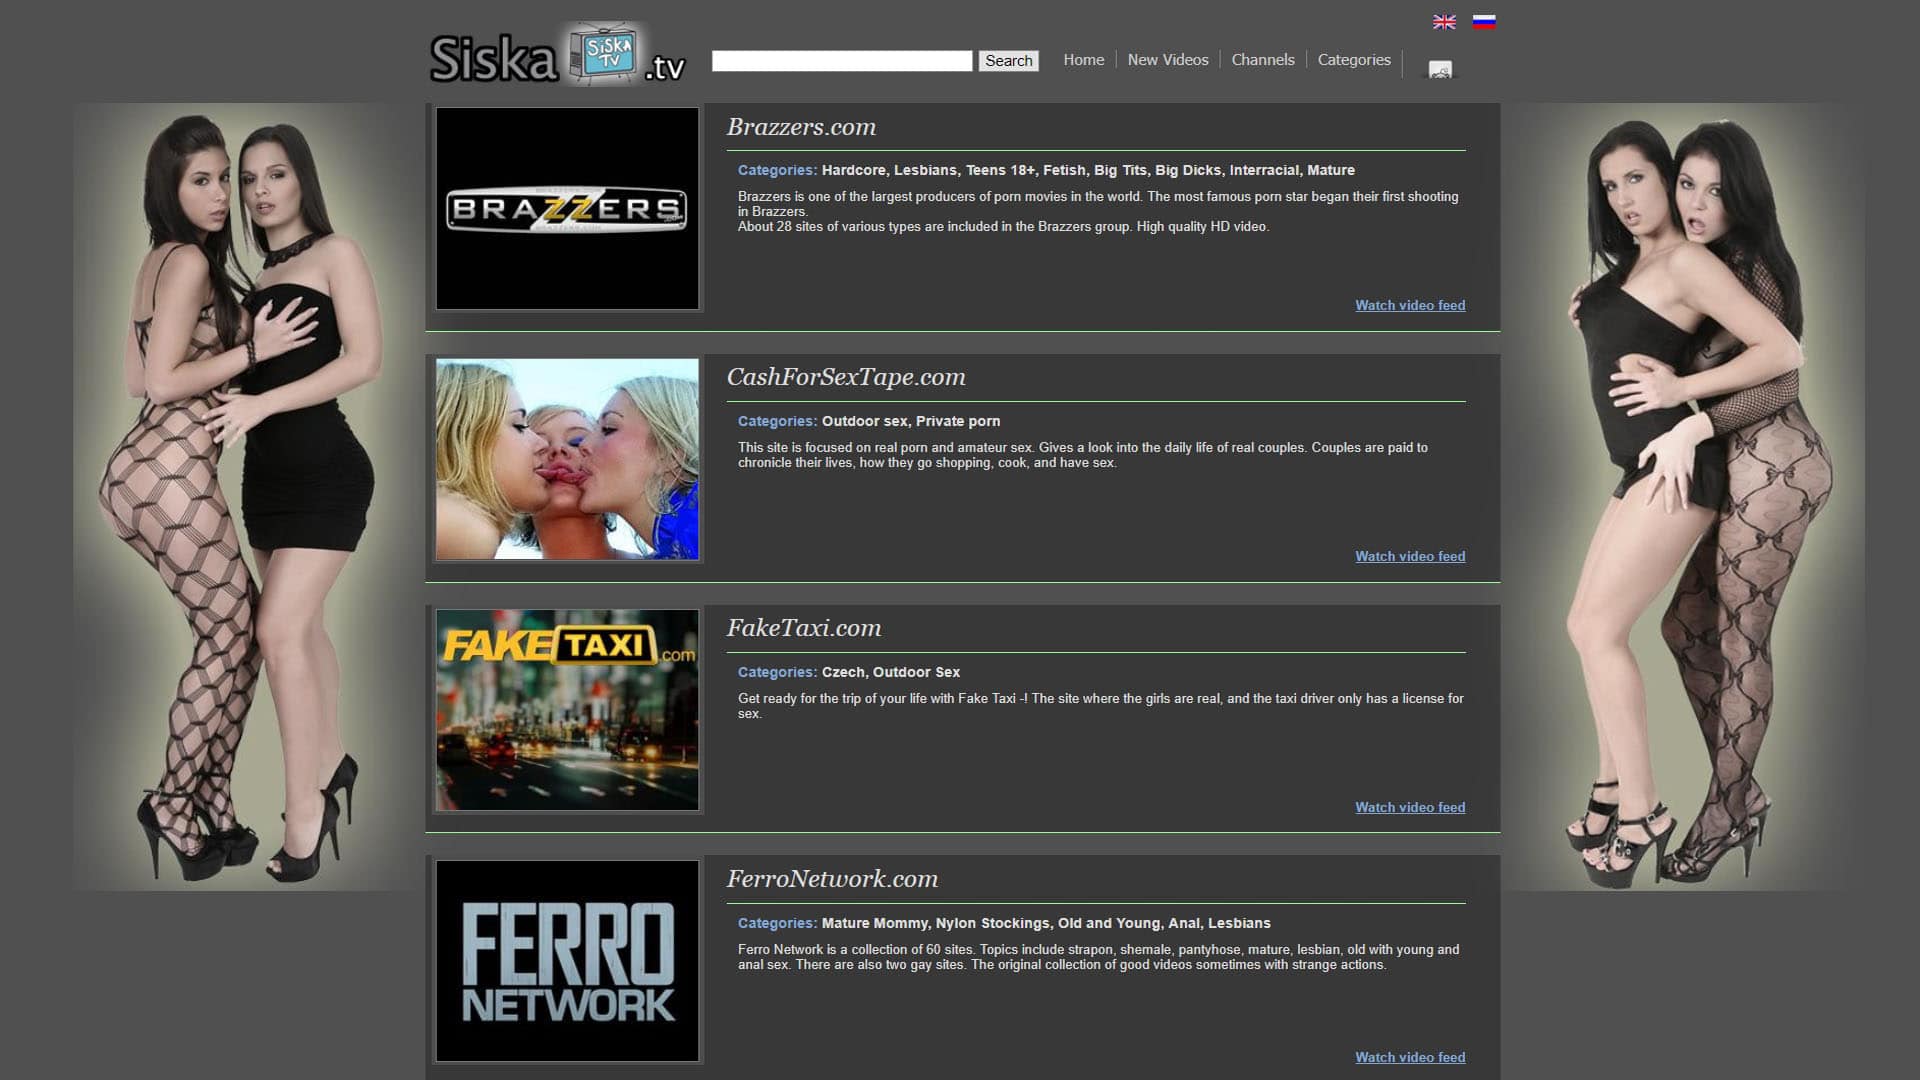Switch language using the Russian flag
Viewport: 1920px width, 1080px height.
(1484, 22)
